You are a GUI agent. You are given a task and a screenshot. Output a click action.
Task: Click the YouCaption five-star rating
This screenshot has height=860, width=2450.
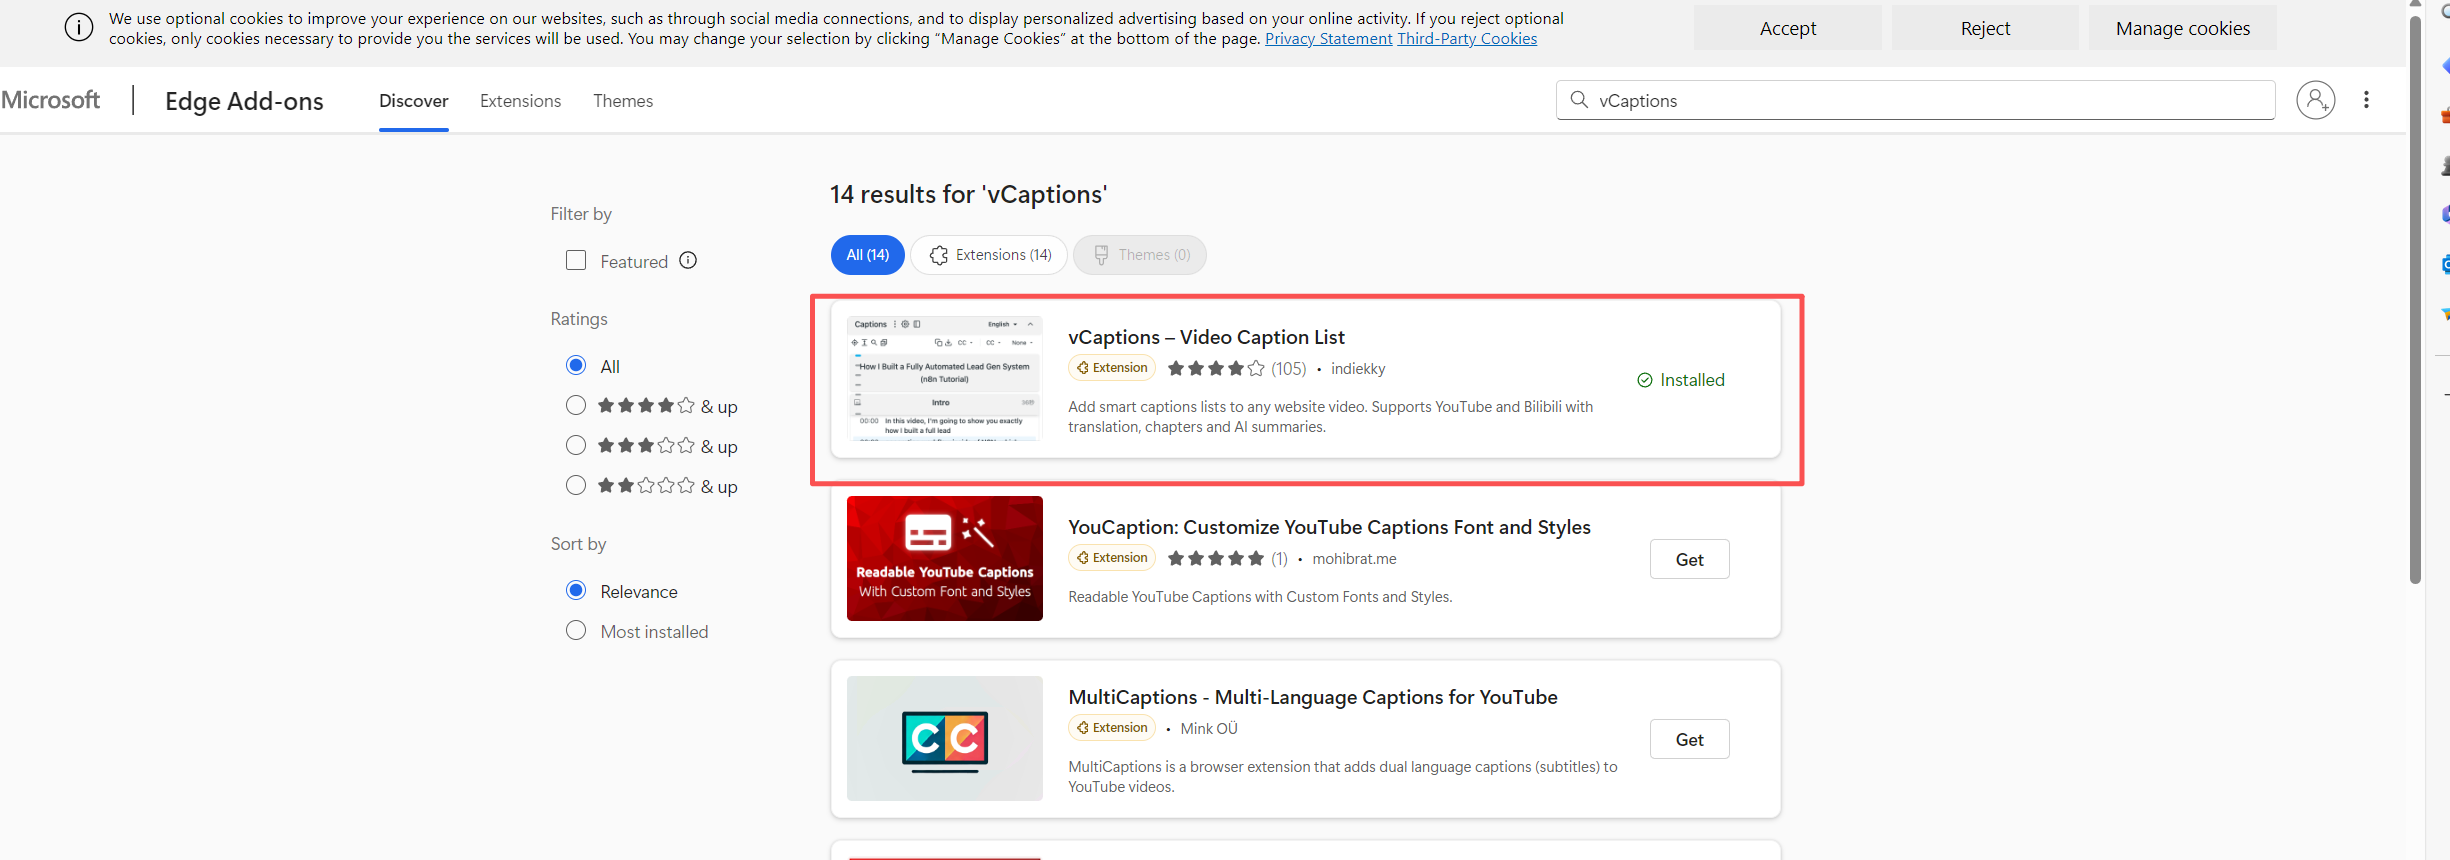[x=1216, y=559]
